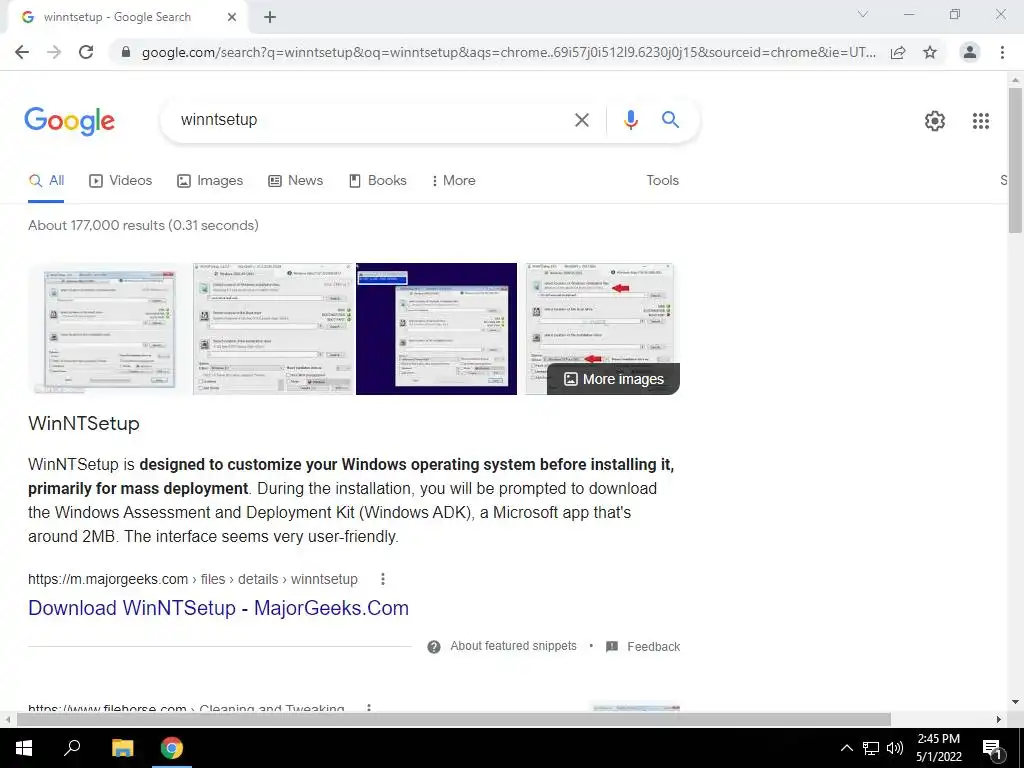Open Download WinNTSetup - MajorGeeks.Com link

click(x=218, y=608)
